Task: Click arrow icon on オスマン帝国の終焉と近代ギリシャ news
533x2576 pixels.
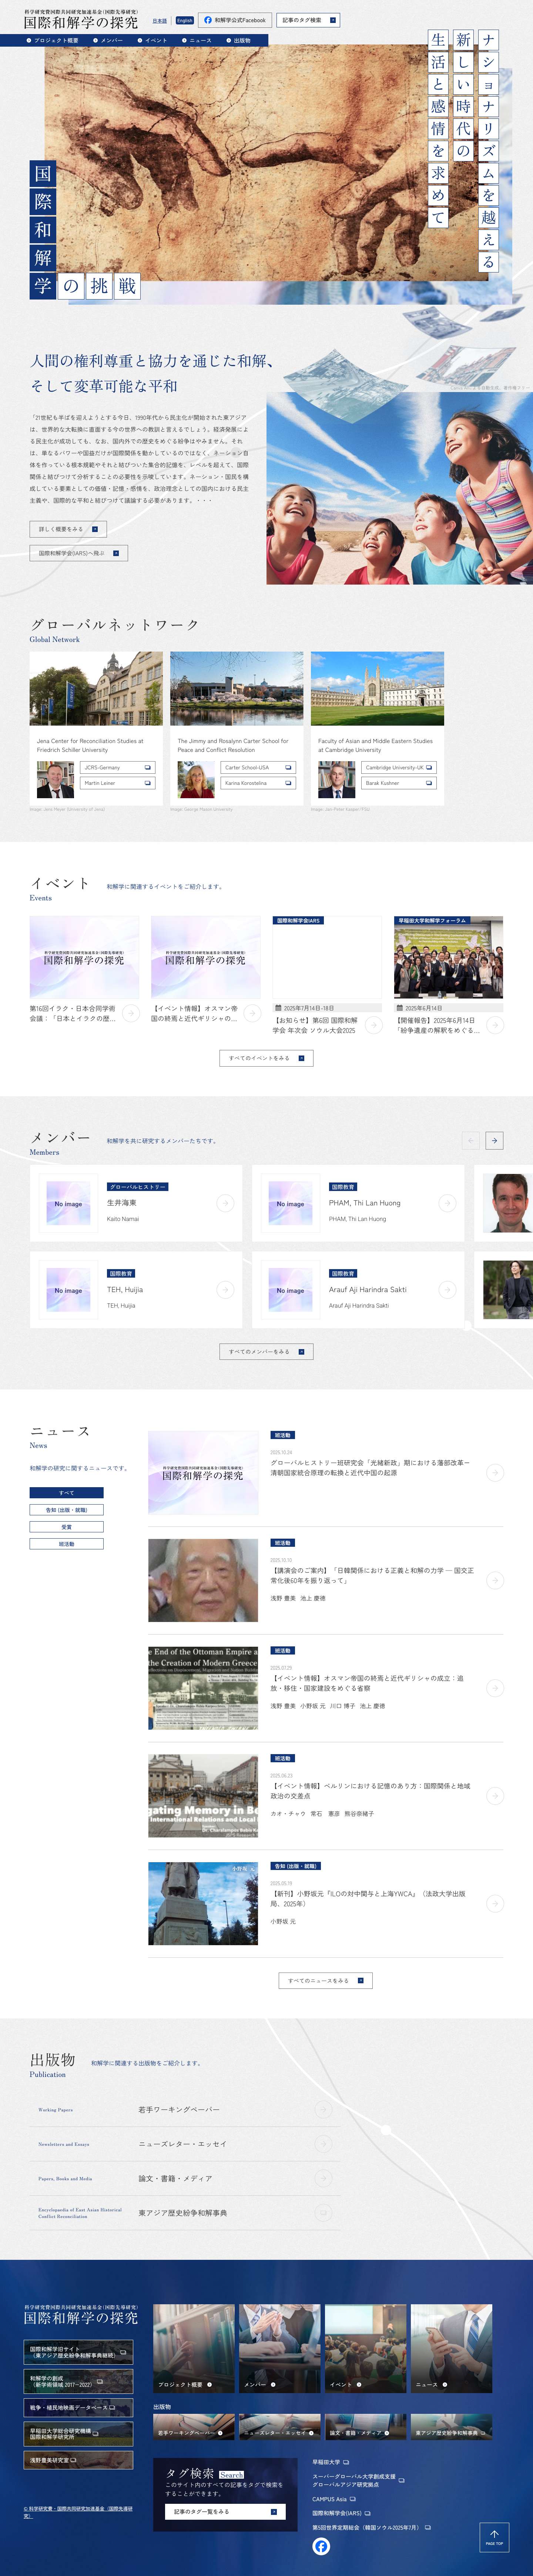Action: coord(494,1688)
